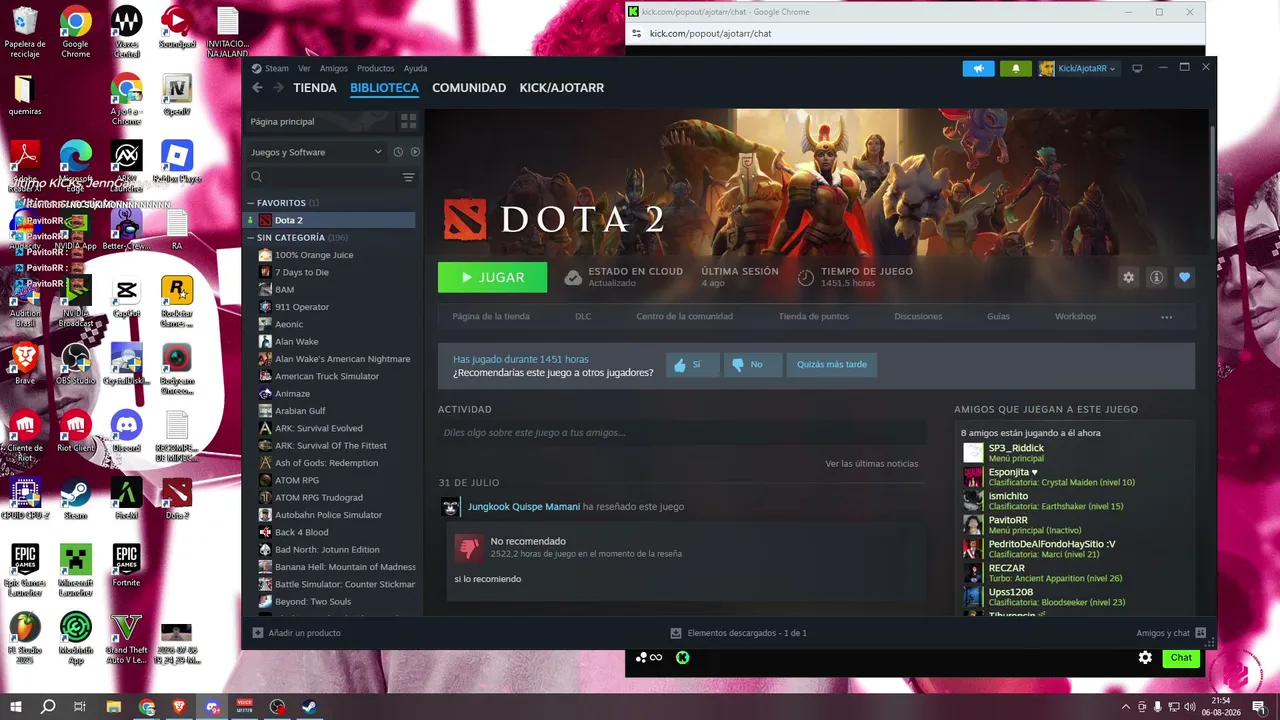Open the Windows notification center
Image resolution: width=1280 pixels, height=720 pixels.
click(x=1259, y=707)
